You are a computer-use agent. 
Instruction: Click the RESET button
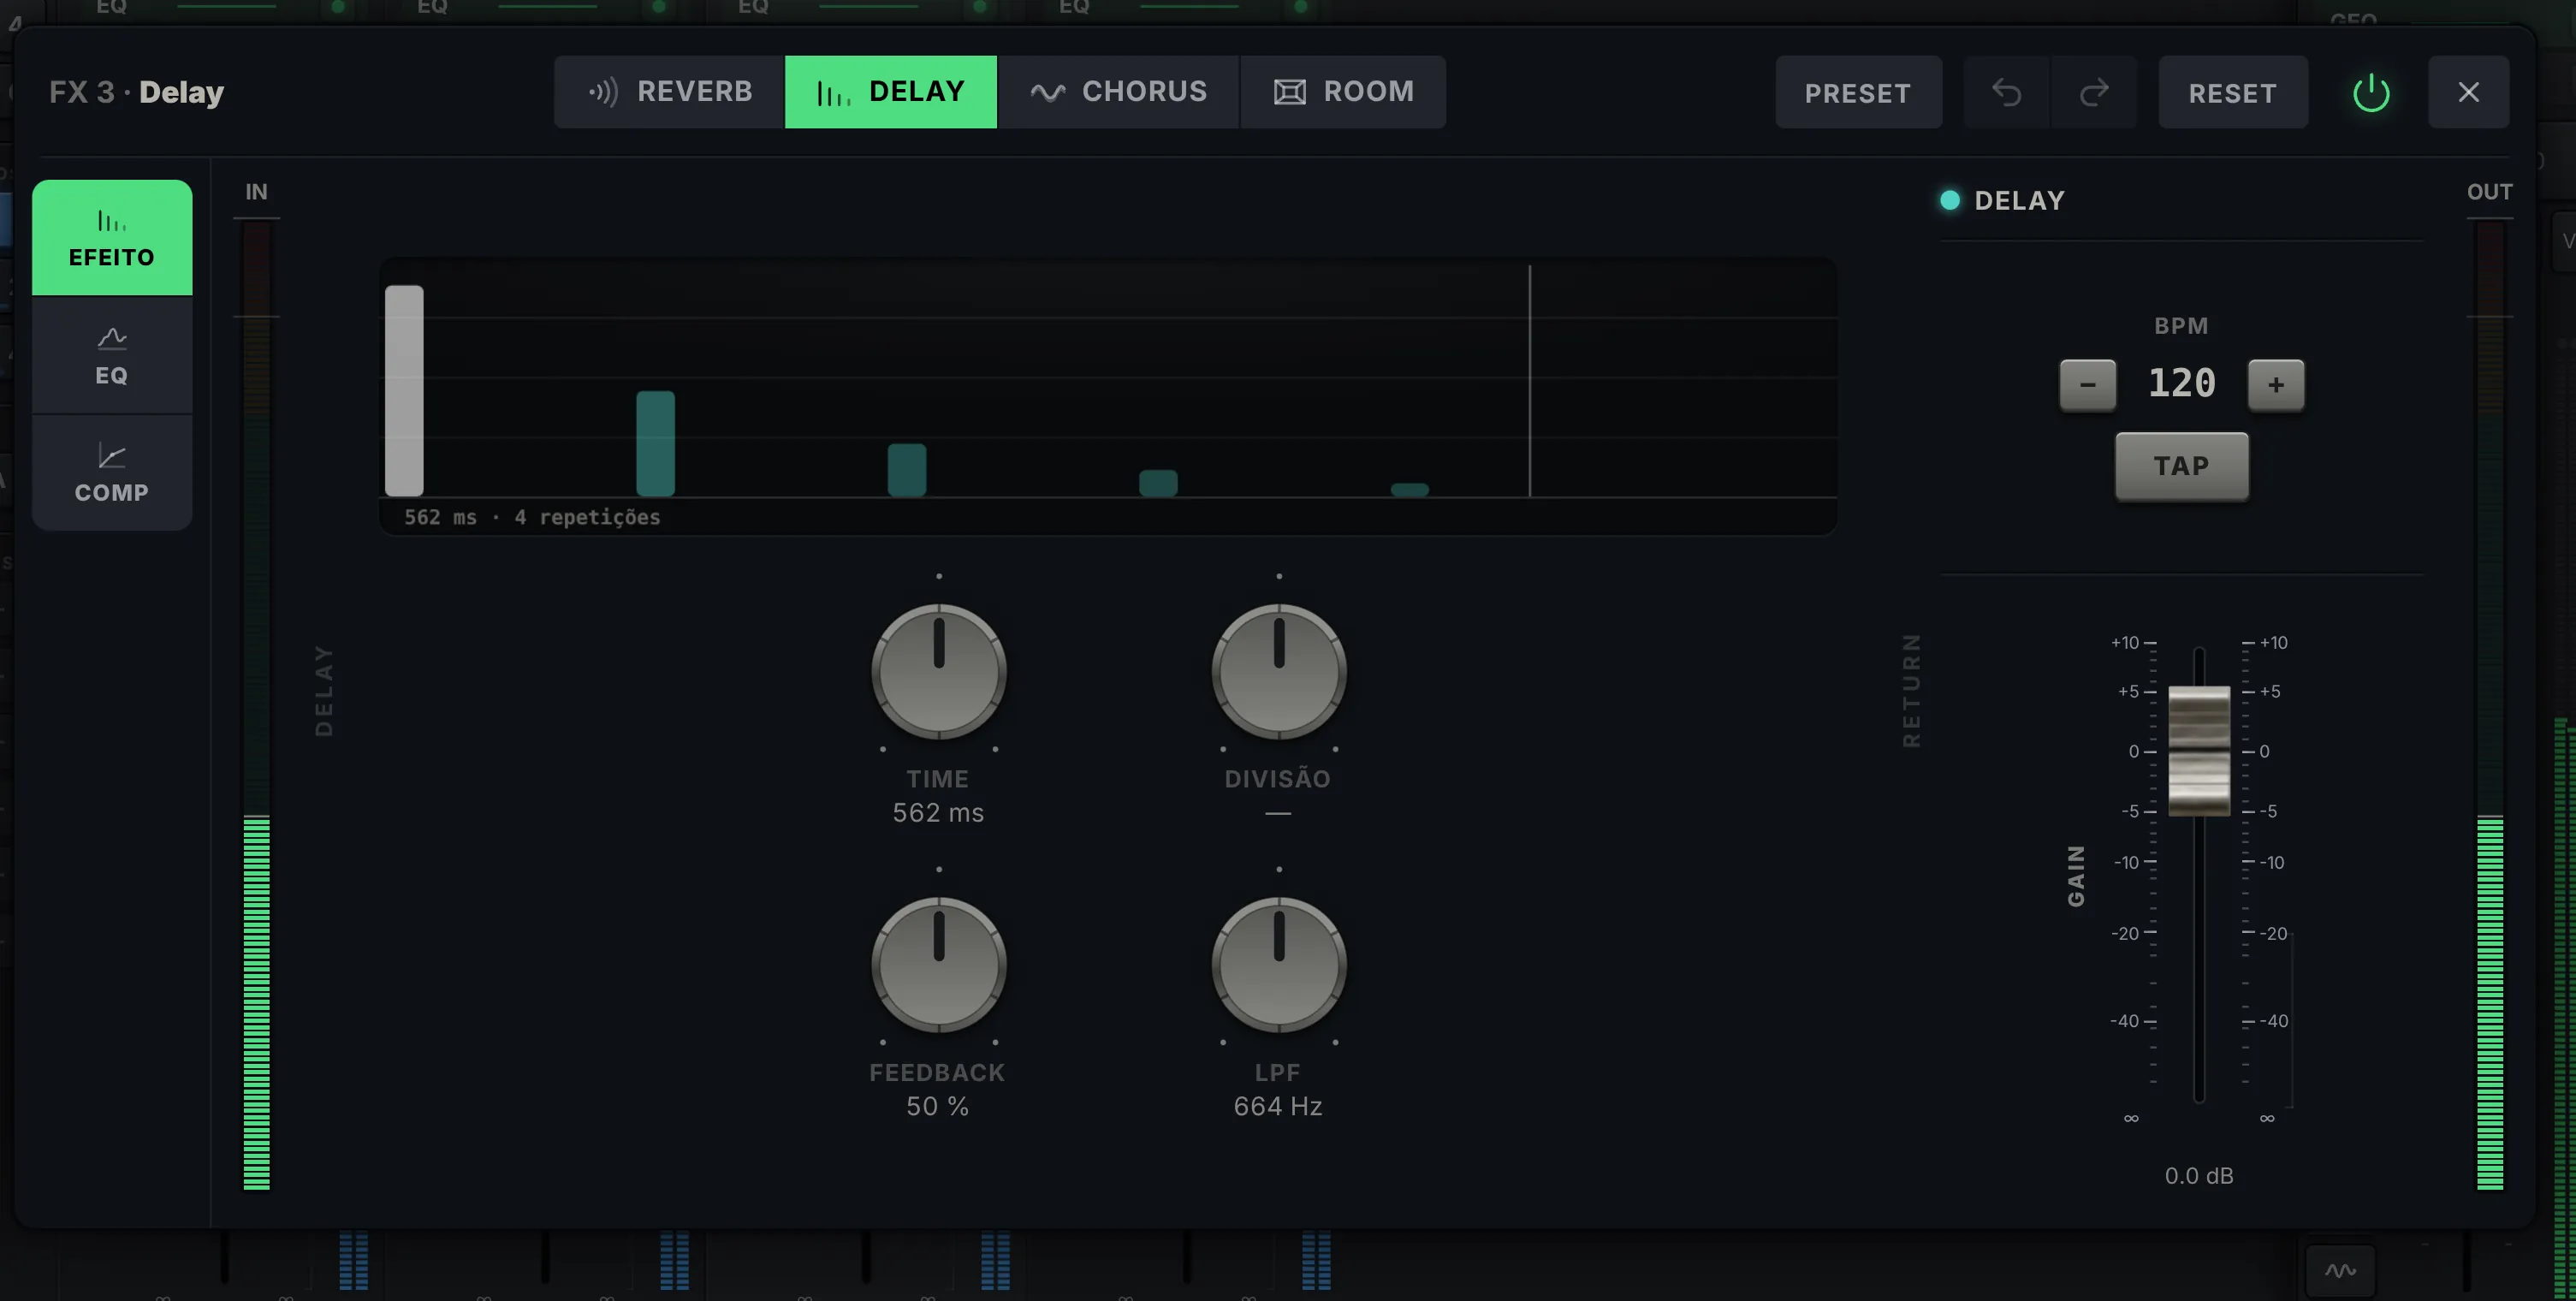(2232, 92)
